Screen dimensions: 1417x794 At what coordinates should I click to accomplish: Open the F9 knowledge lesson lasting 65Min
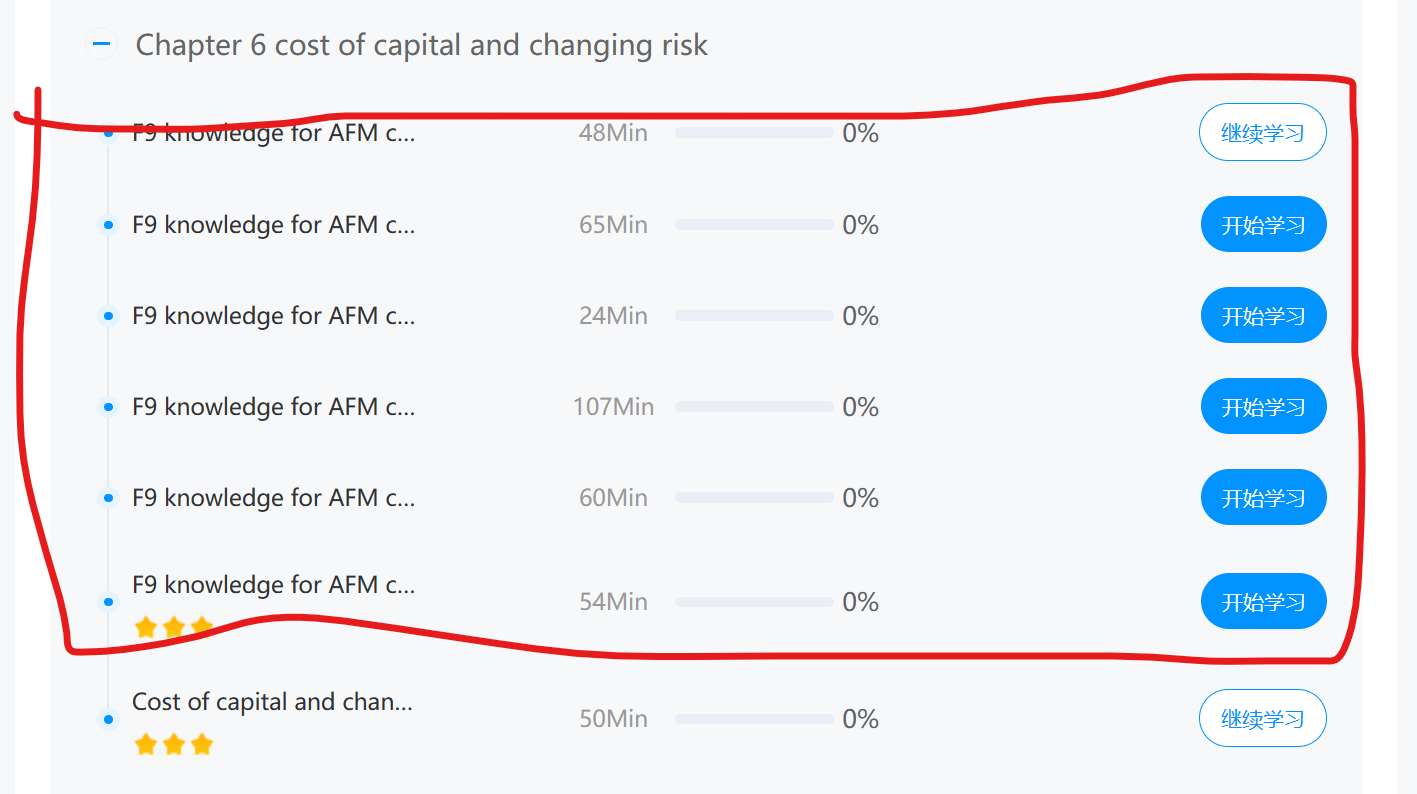click(273, 224)
